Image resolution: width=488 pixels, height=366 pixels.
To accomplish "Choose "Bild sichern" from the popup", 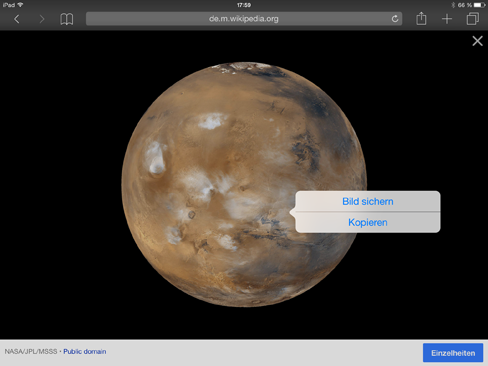I will [368, 201].
